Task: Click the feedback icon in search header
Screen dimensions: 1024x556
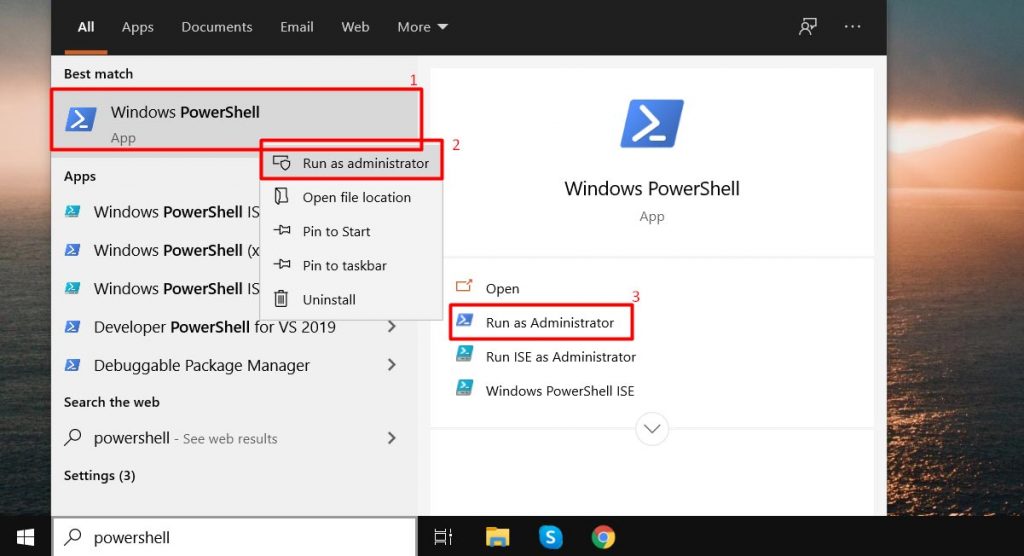Action: pos(807,27)
